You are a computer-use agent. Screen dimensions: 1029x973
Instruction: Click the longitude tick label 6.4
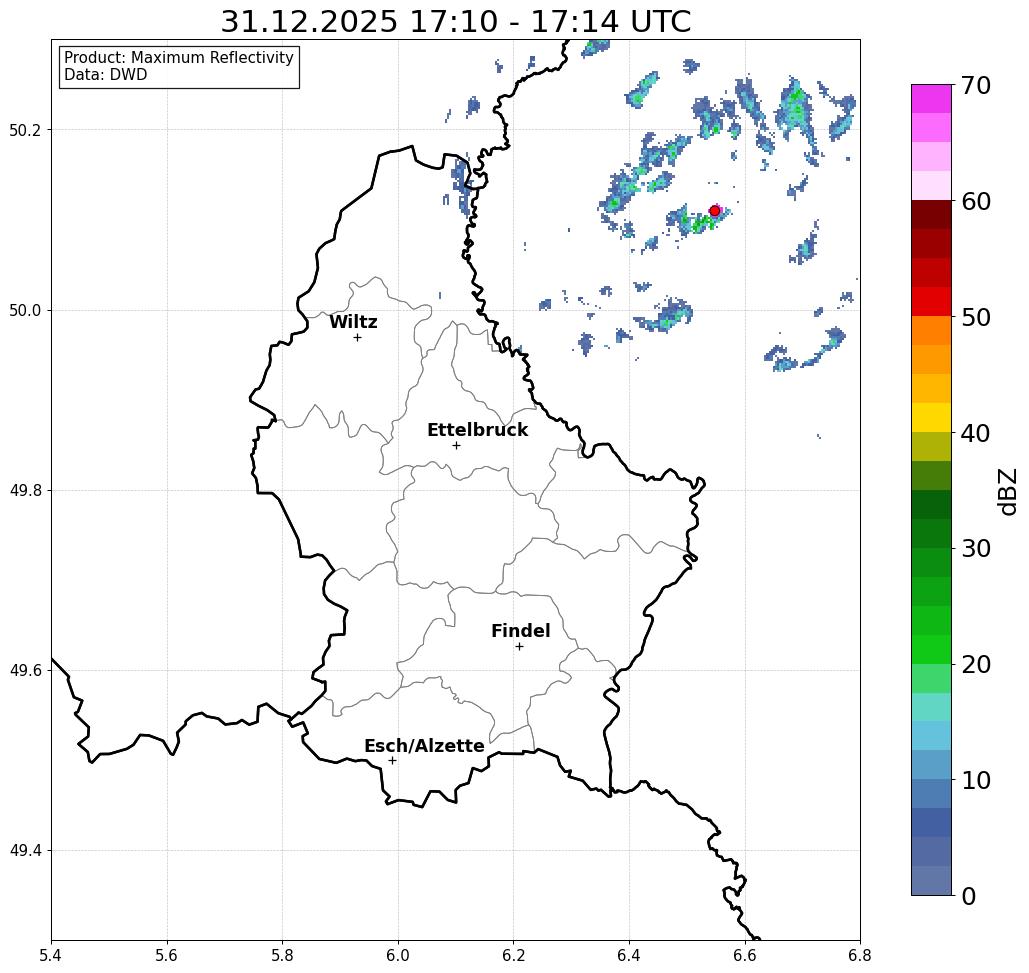click(x=629, y=955)
